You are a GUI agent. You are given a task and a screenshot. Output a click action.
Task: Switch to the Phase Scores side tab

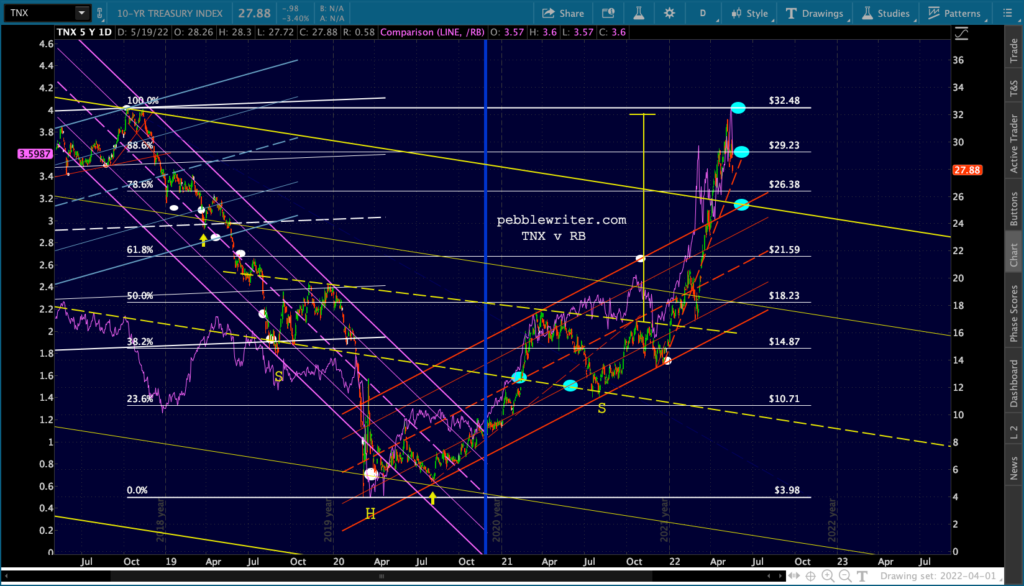[x=1014, y=313]
